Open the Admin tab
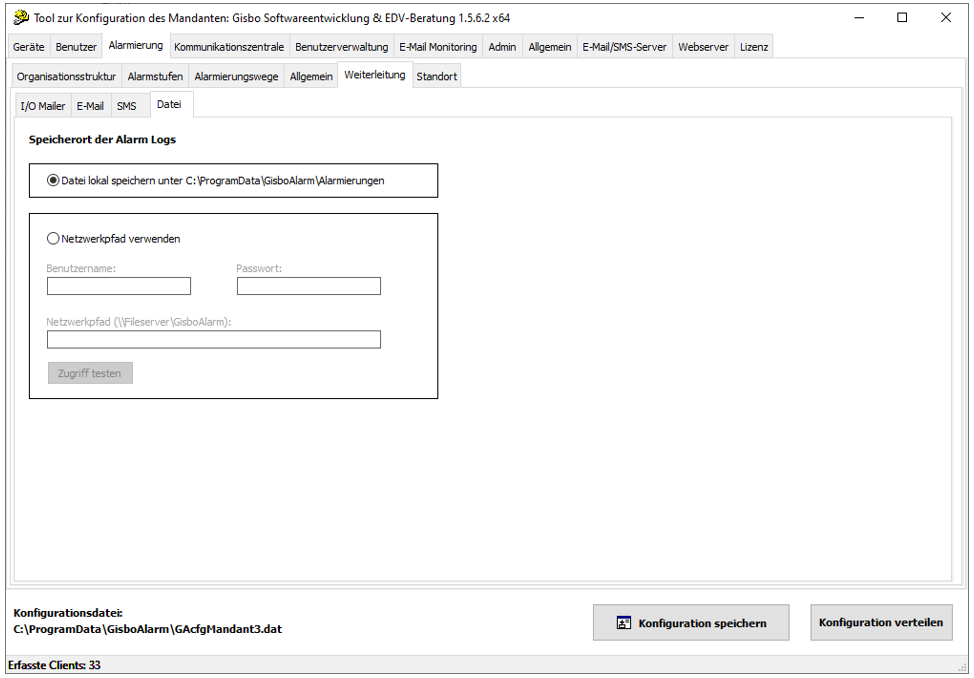Viewport: 974px width, 678px height. [x=502, y=47]
